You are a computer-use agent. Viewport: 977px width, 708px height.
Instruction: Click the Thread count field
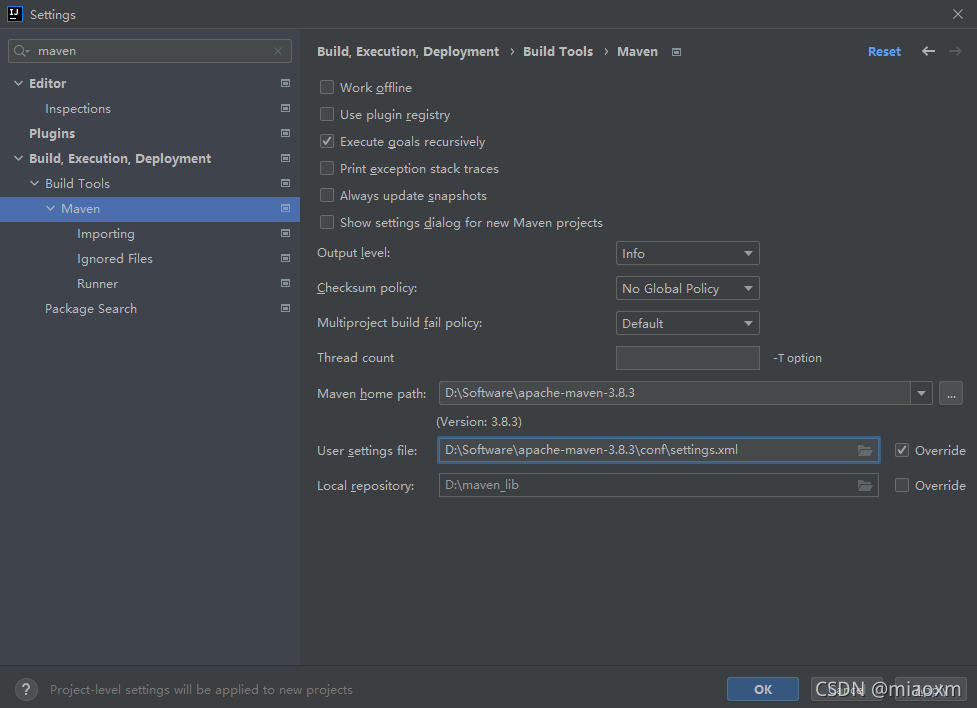687,358
